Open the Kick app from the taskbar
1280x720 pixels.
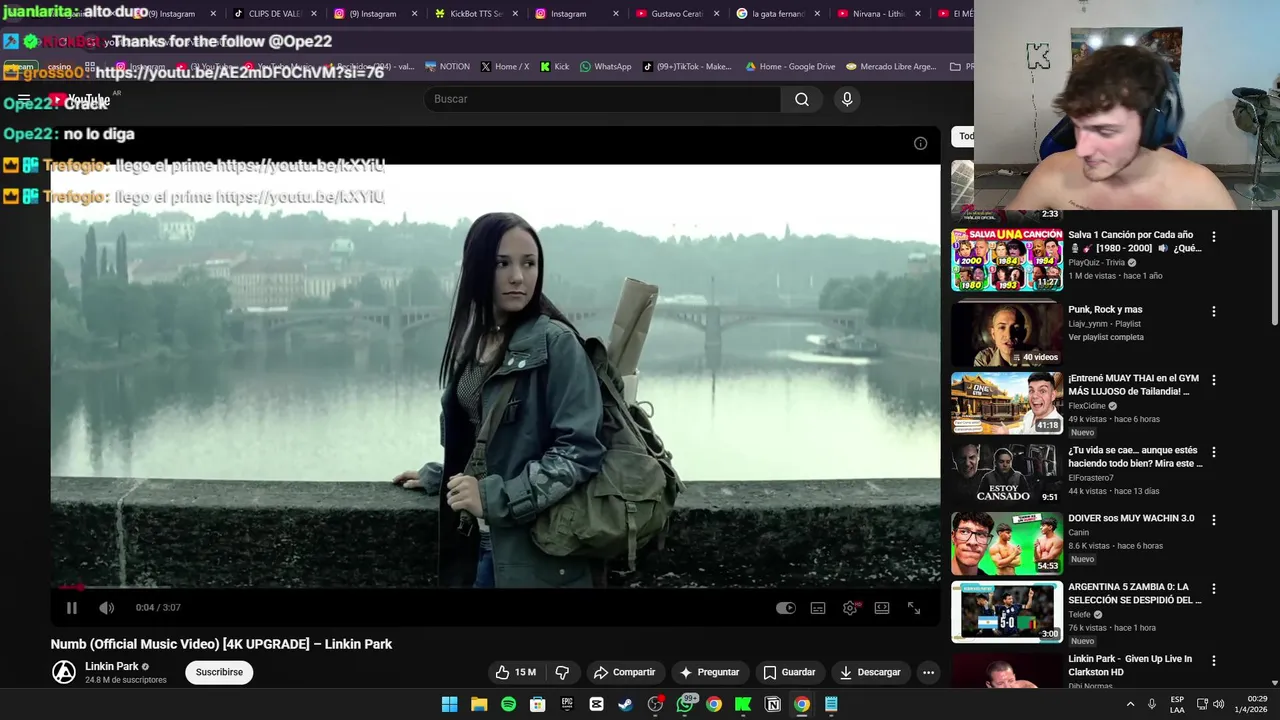point(743,704)
